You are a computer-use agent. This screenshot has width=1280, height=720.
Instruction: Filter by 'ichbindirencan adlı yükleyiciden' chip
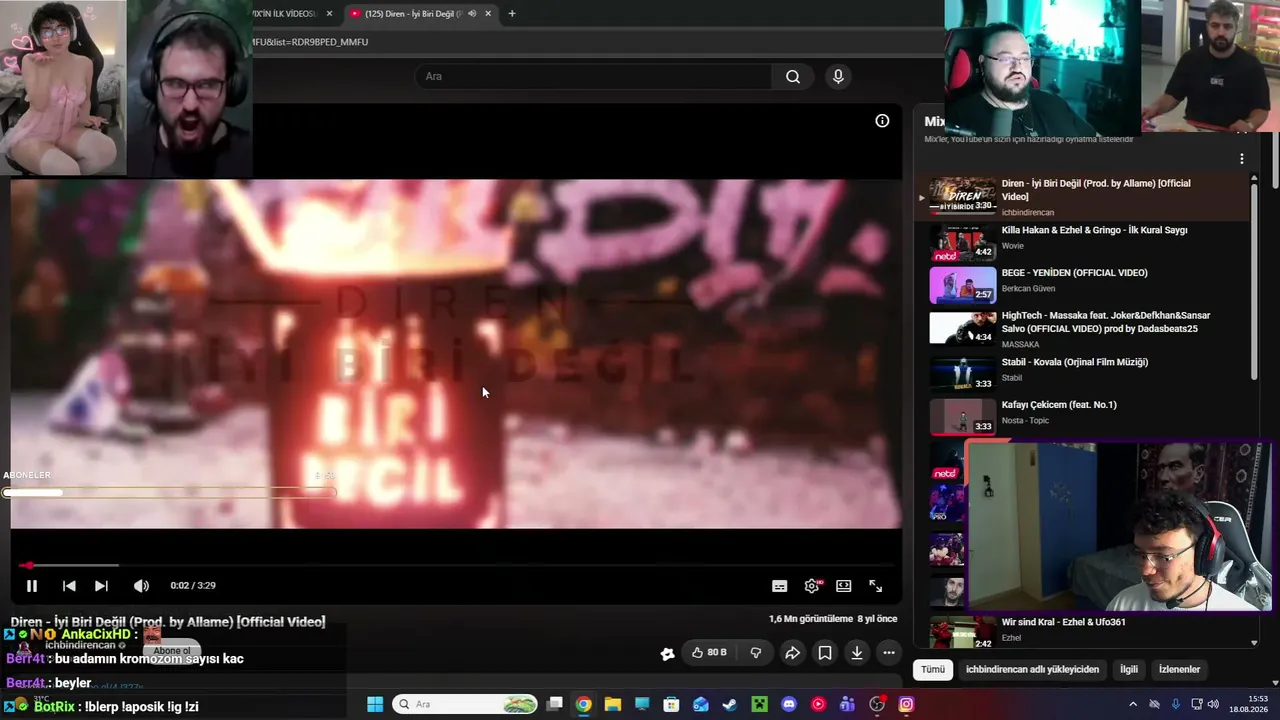(x=1032, y=669)
